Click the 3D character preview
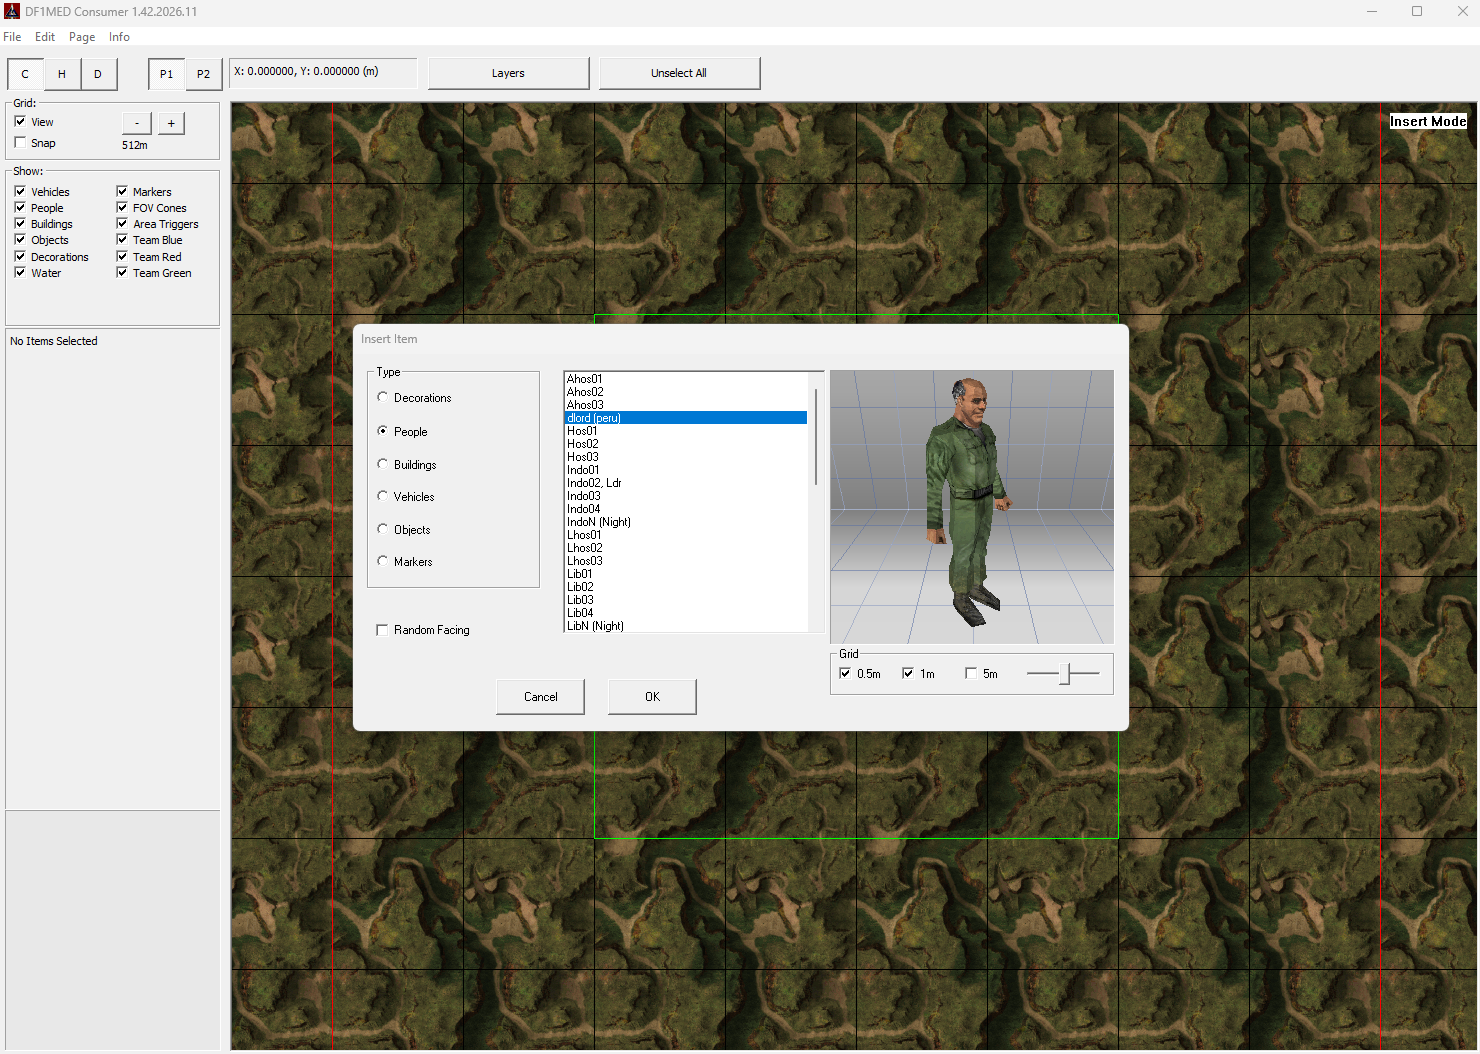Image resolution: width=1480 pixels, height=1054 pixels. coord(971,507)
